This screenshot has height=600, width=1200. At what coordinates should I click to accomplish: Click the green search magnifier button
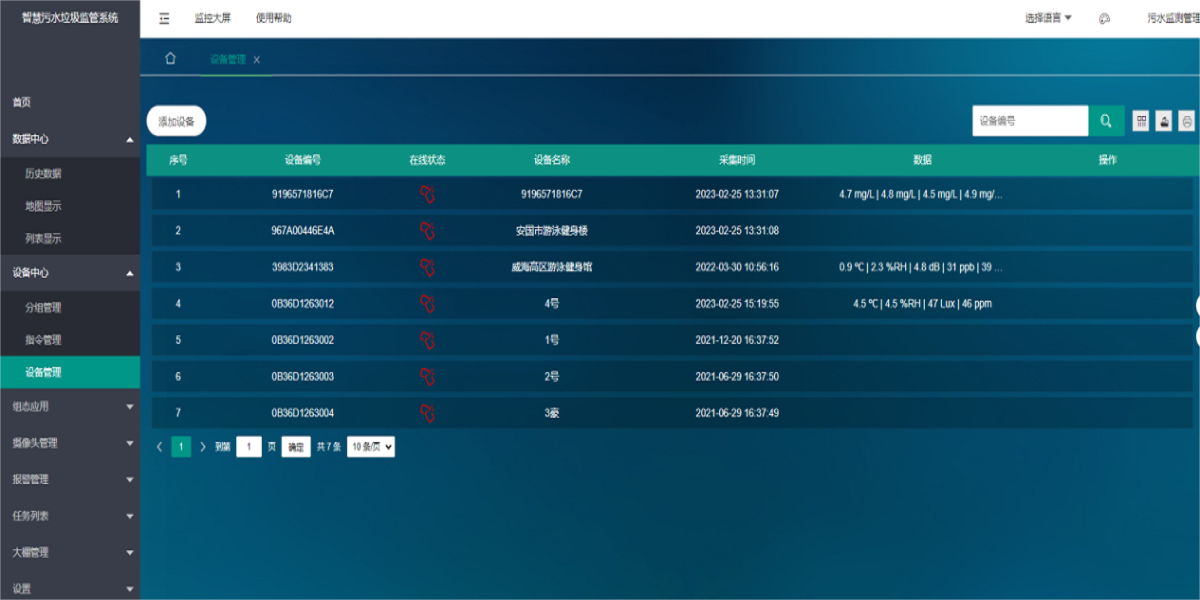(x=1106, y=121)
